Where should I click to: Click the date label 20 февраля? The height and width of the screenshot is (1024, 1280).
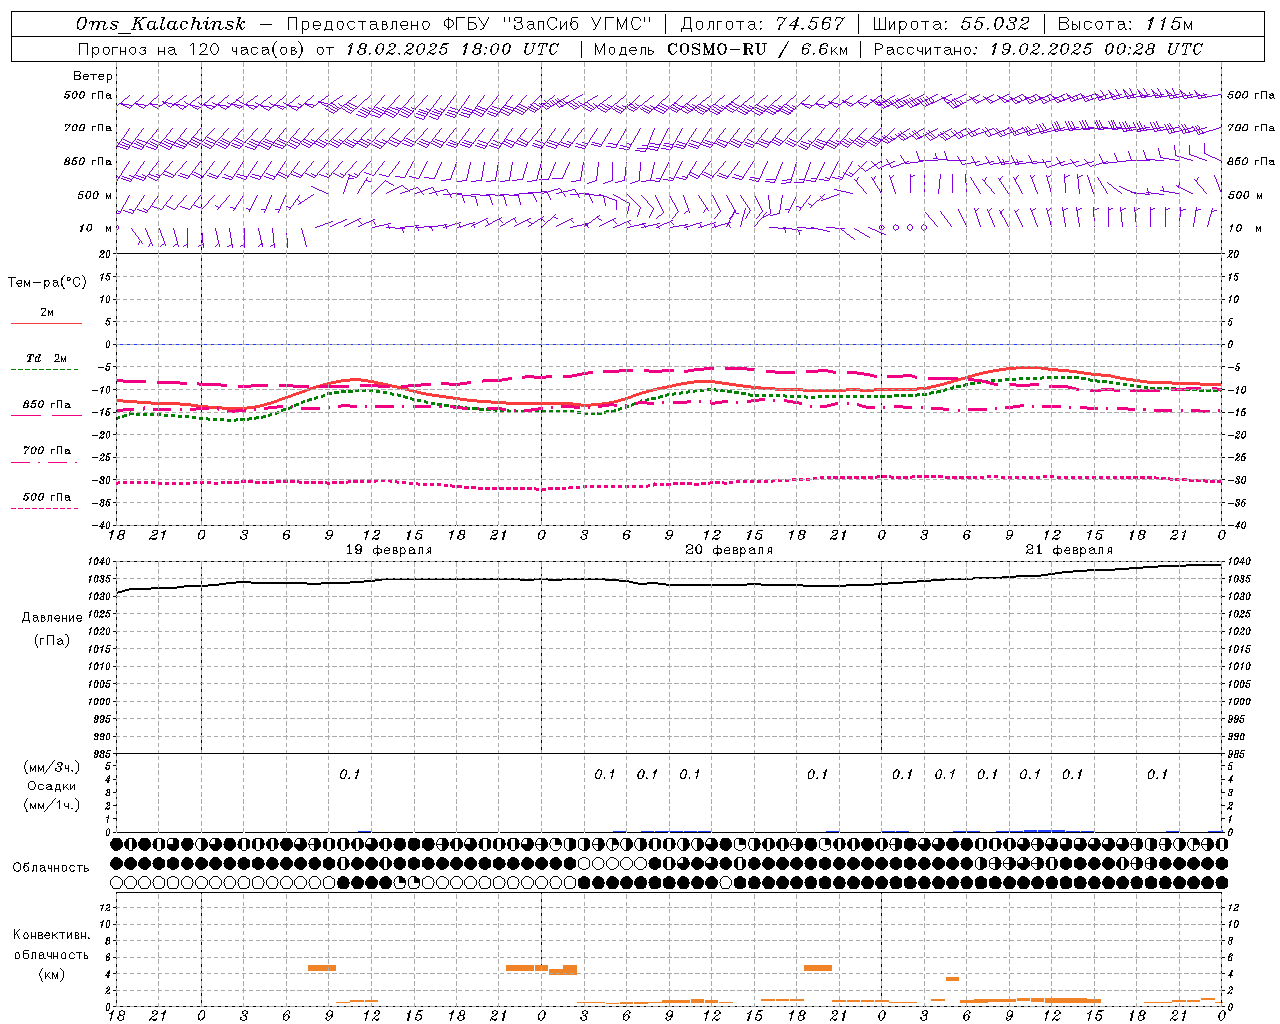pyautogui.click(x=729, y=550)
